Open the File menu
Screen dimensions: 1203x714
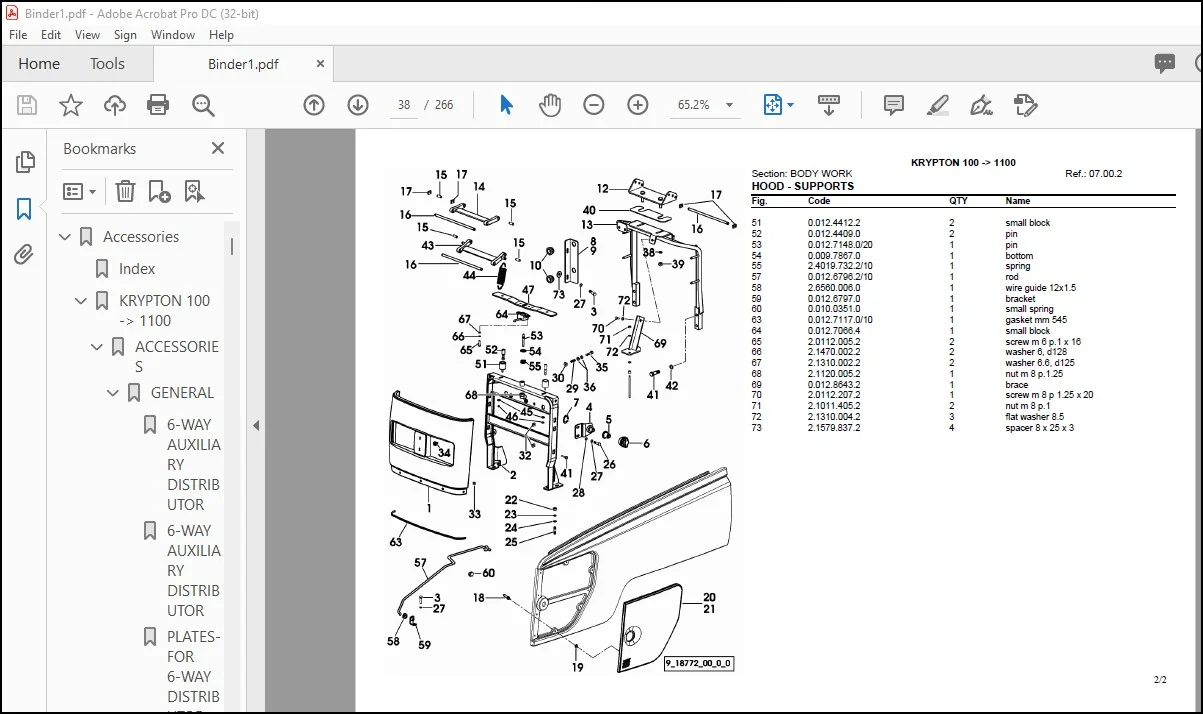coord(19,34)
